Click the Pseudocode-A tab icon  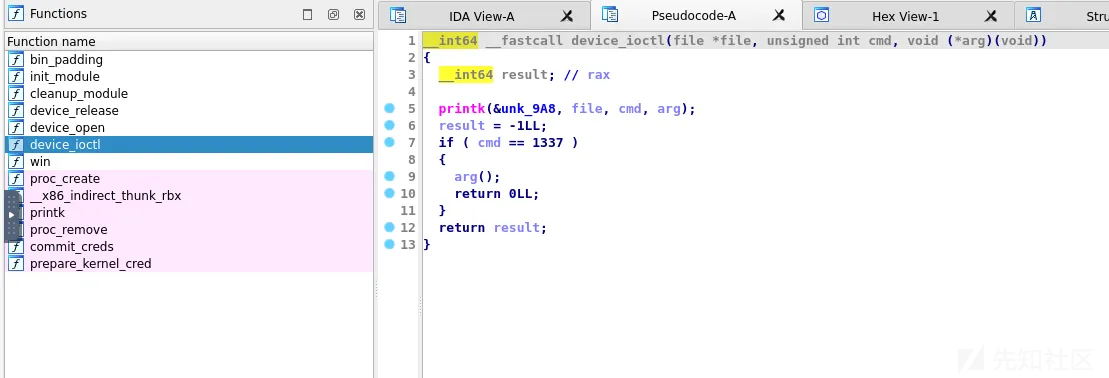[x=610, y=15]
